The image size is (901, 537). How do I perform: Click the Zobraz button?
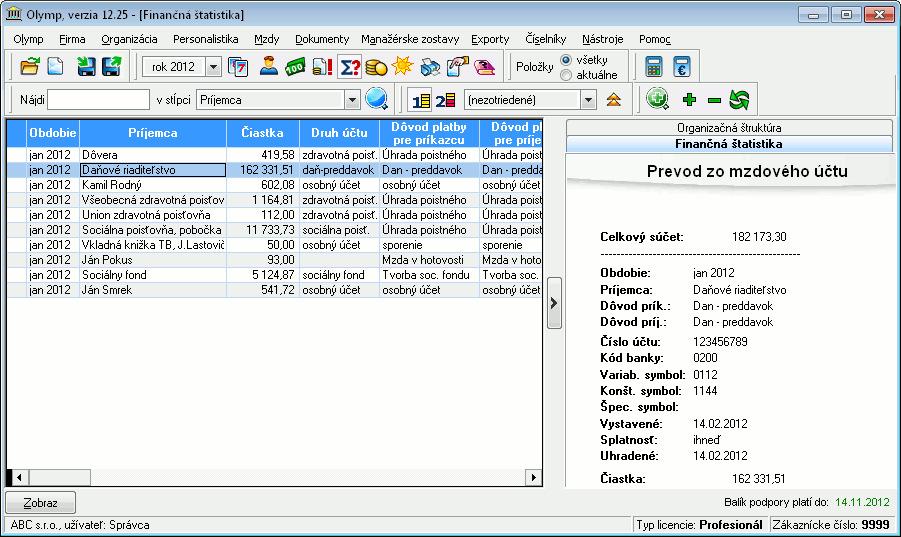pyautogui.click(x=40, y=503)
